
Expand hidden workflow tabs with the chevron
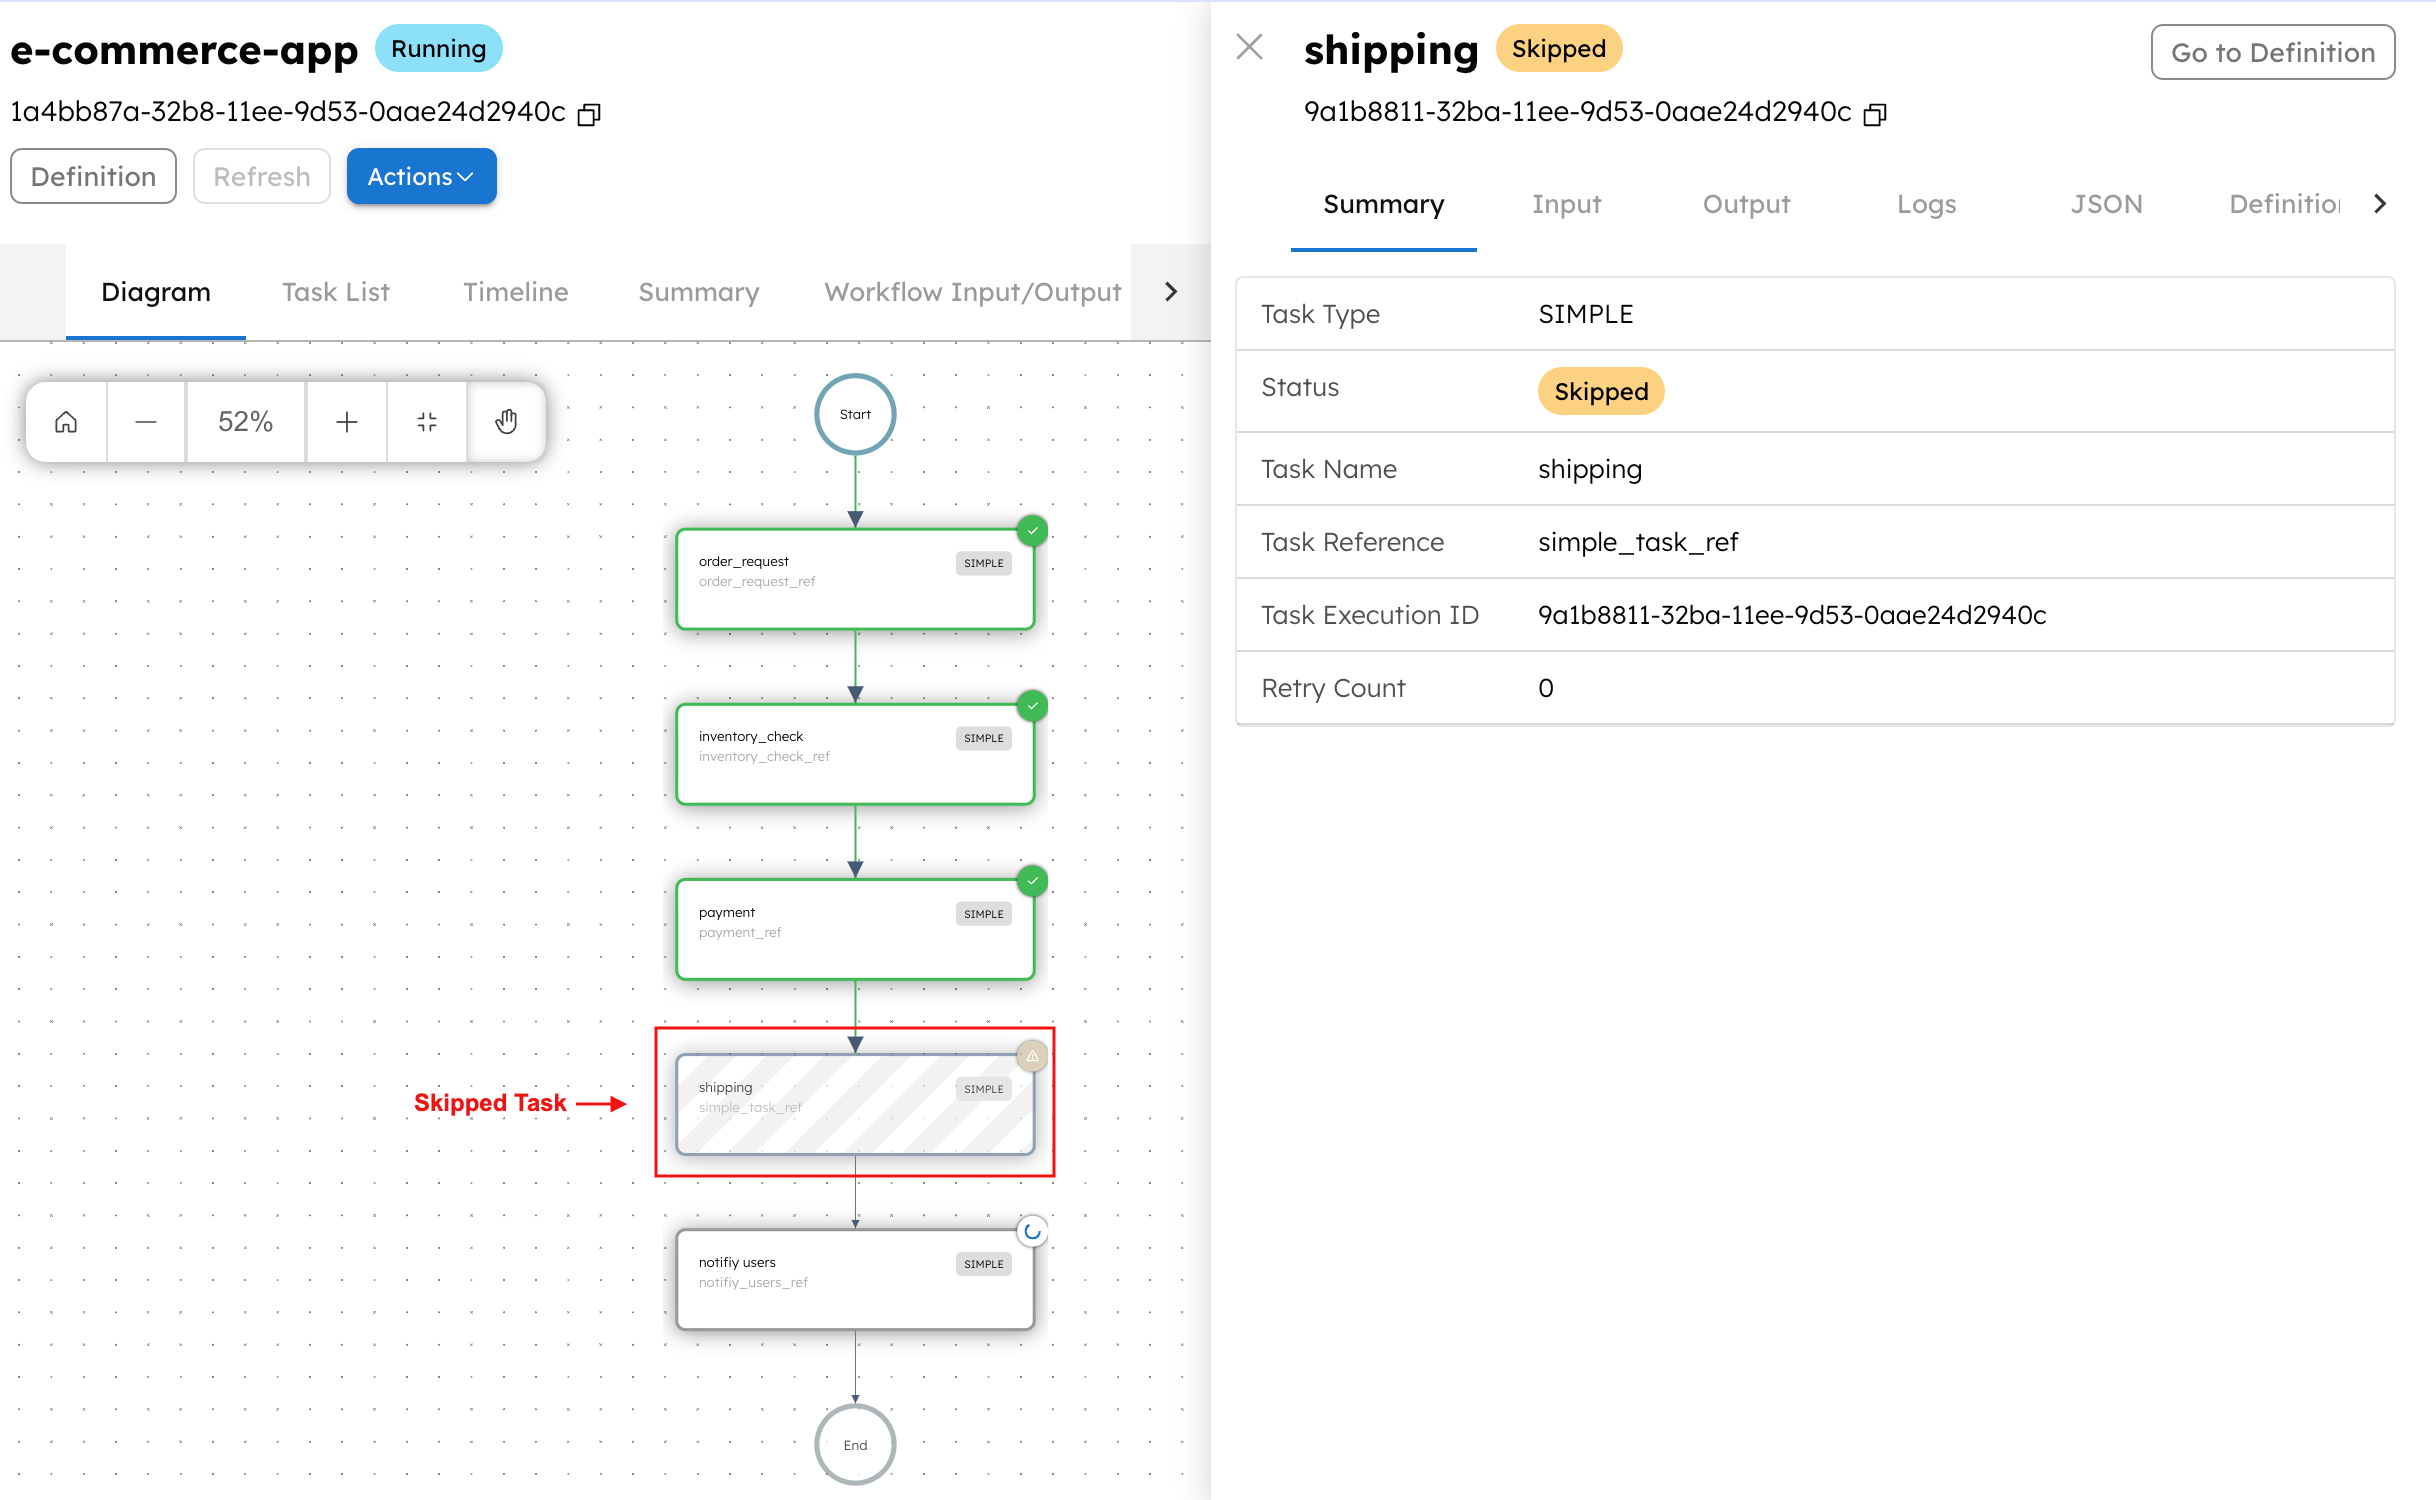tap(1169, 291)
